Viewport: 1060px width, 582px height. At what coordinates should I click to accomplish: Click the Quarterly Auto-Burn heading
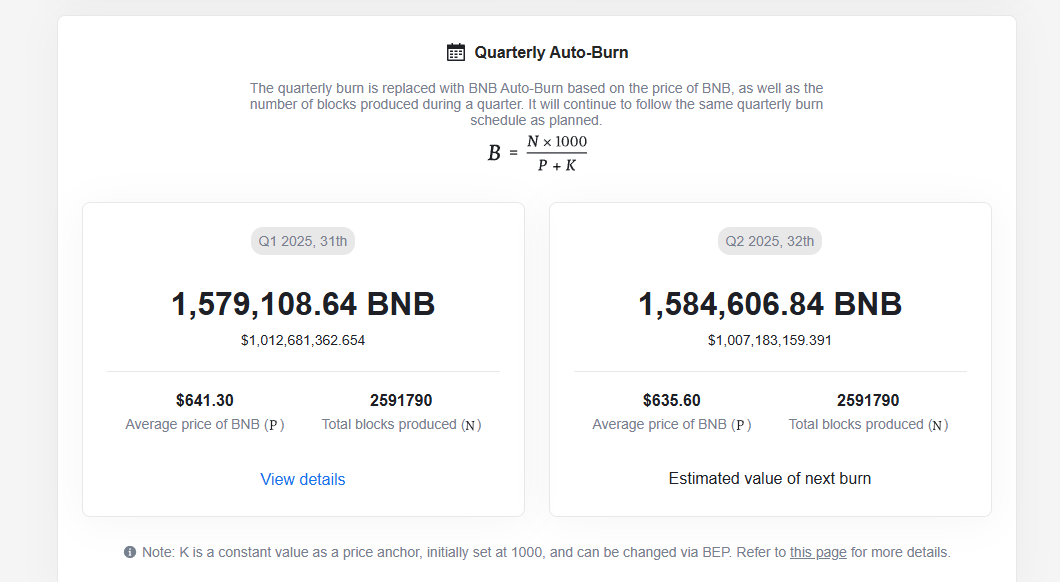pyautogui.click(x=551, y=52)
